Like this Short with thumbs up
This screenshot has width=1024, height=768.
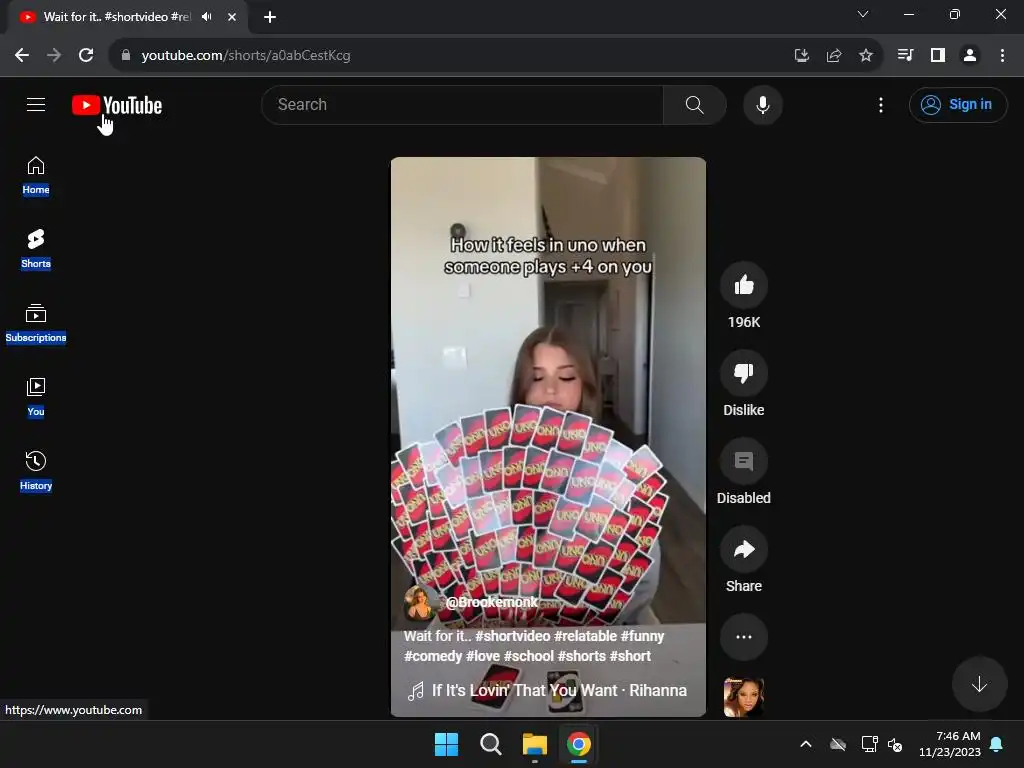[744, 285]
